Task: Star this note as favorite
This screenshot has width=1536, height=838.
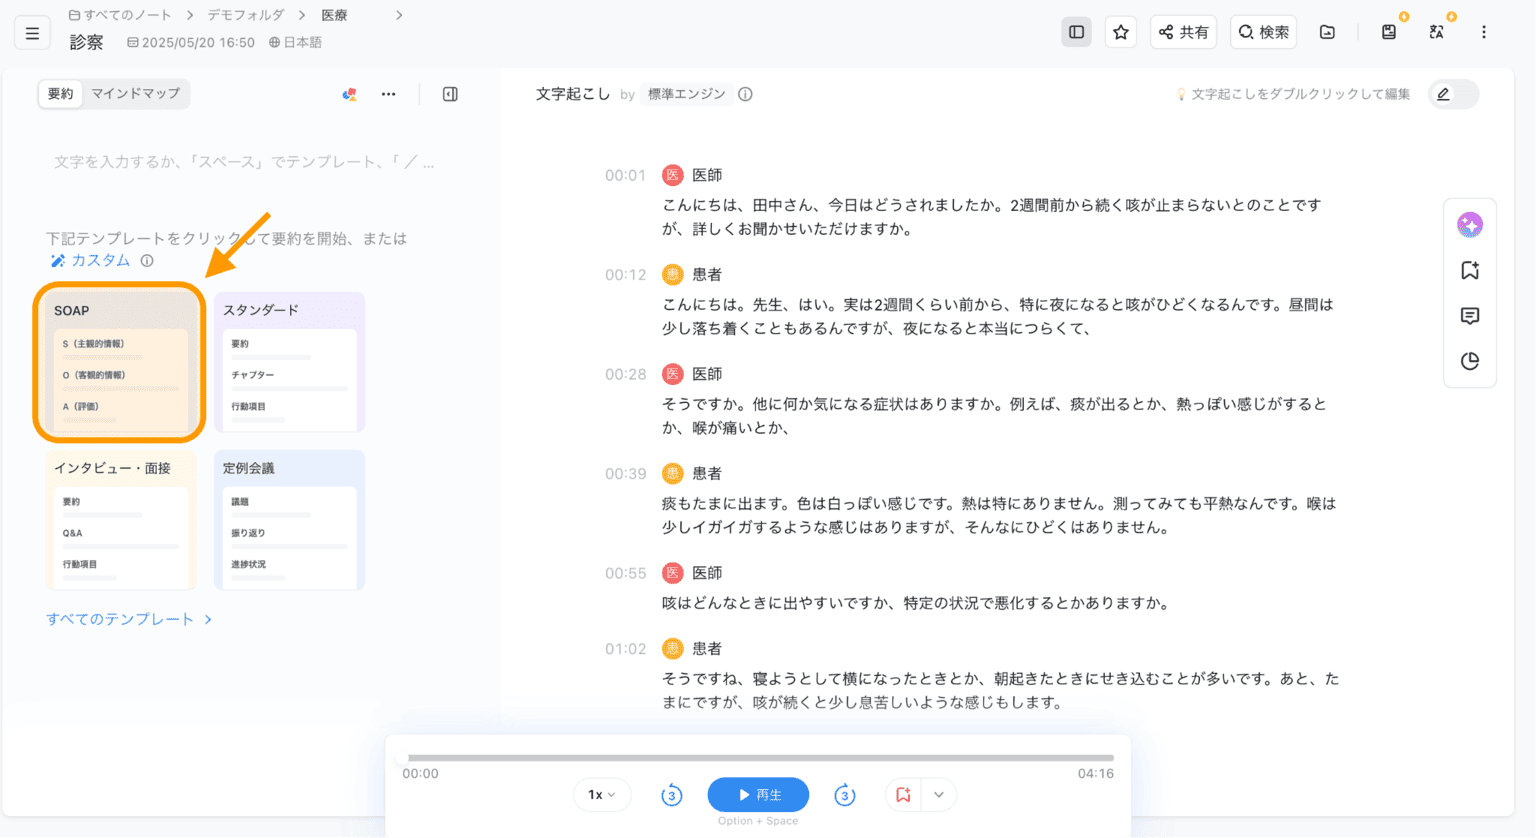Action: coord(1120,32)
